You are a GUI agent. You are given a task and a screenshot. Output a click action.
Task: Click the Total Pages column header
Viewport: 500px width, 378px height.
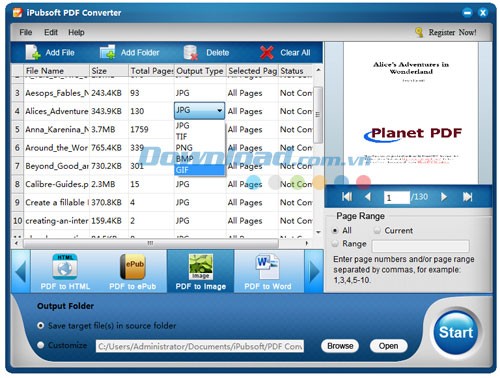[151, 71]
